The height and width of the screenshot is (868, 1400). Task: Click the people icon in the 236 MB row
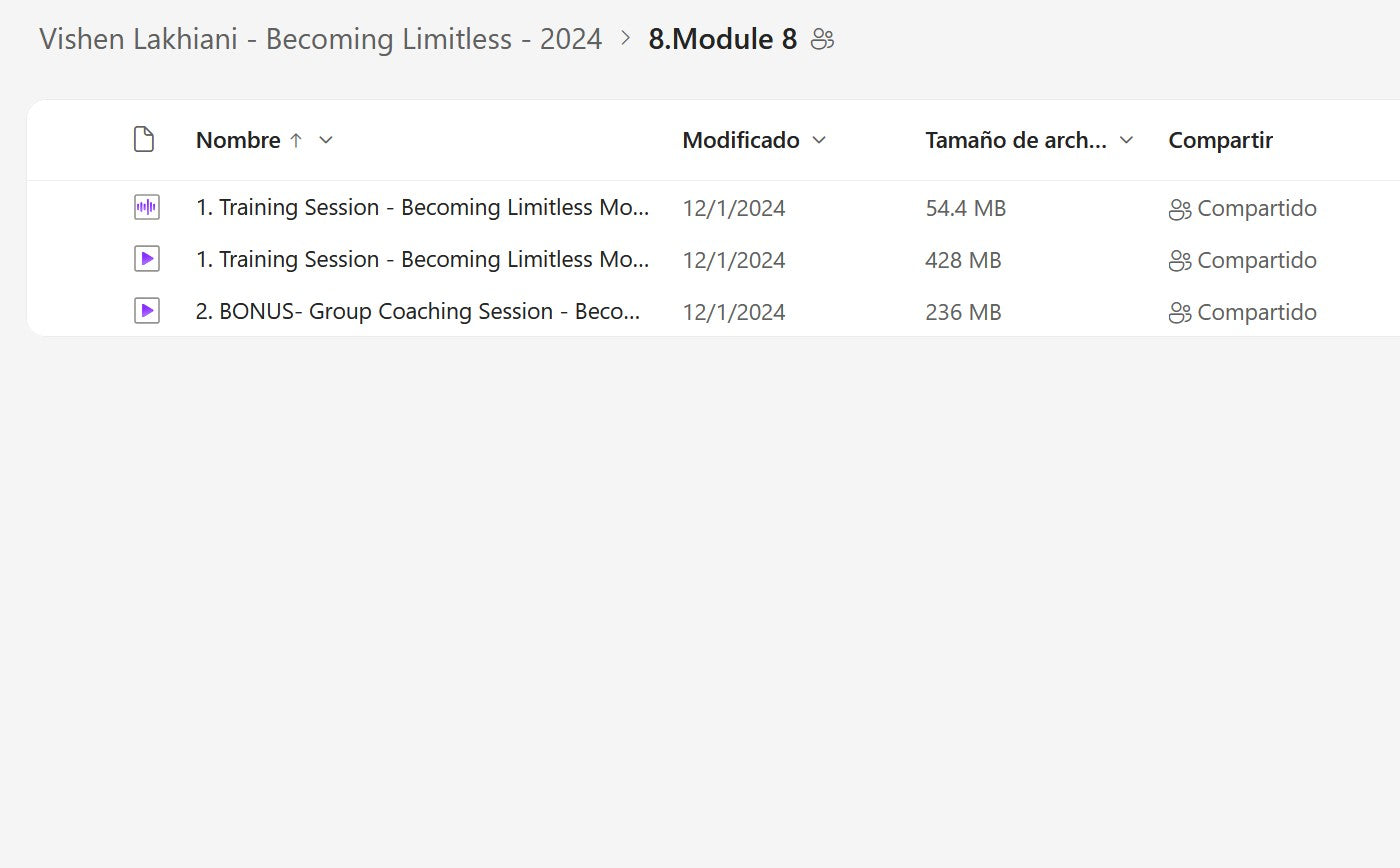pyautogui.click(x=1180, y=313)
